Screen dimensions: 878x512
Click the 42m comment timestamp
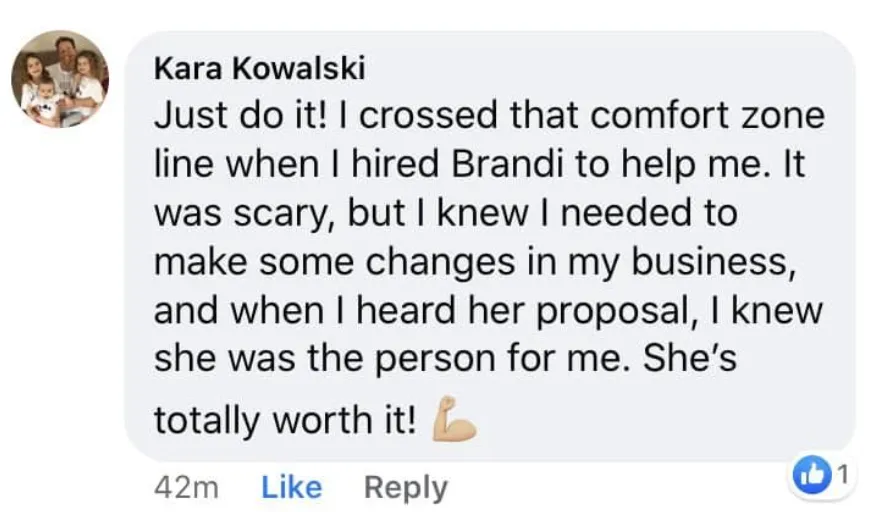tap(186, 487)
